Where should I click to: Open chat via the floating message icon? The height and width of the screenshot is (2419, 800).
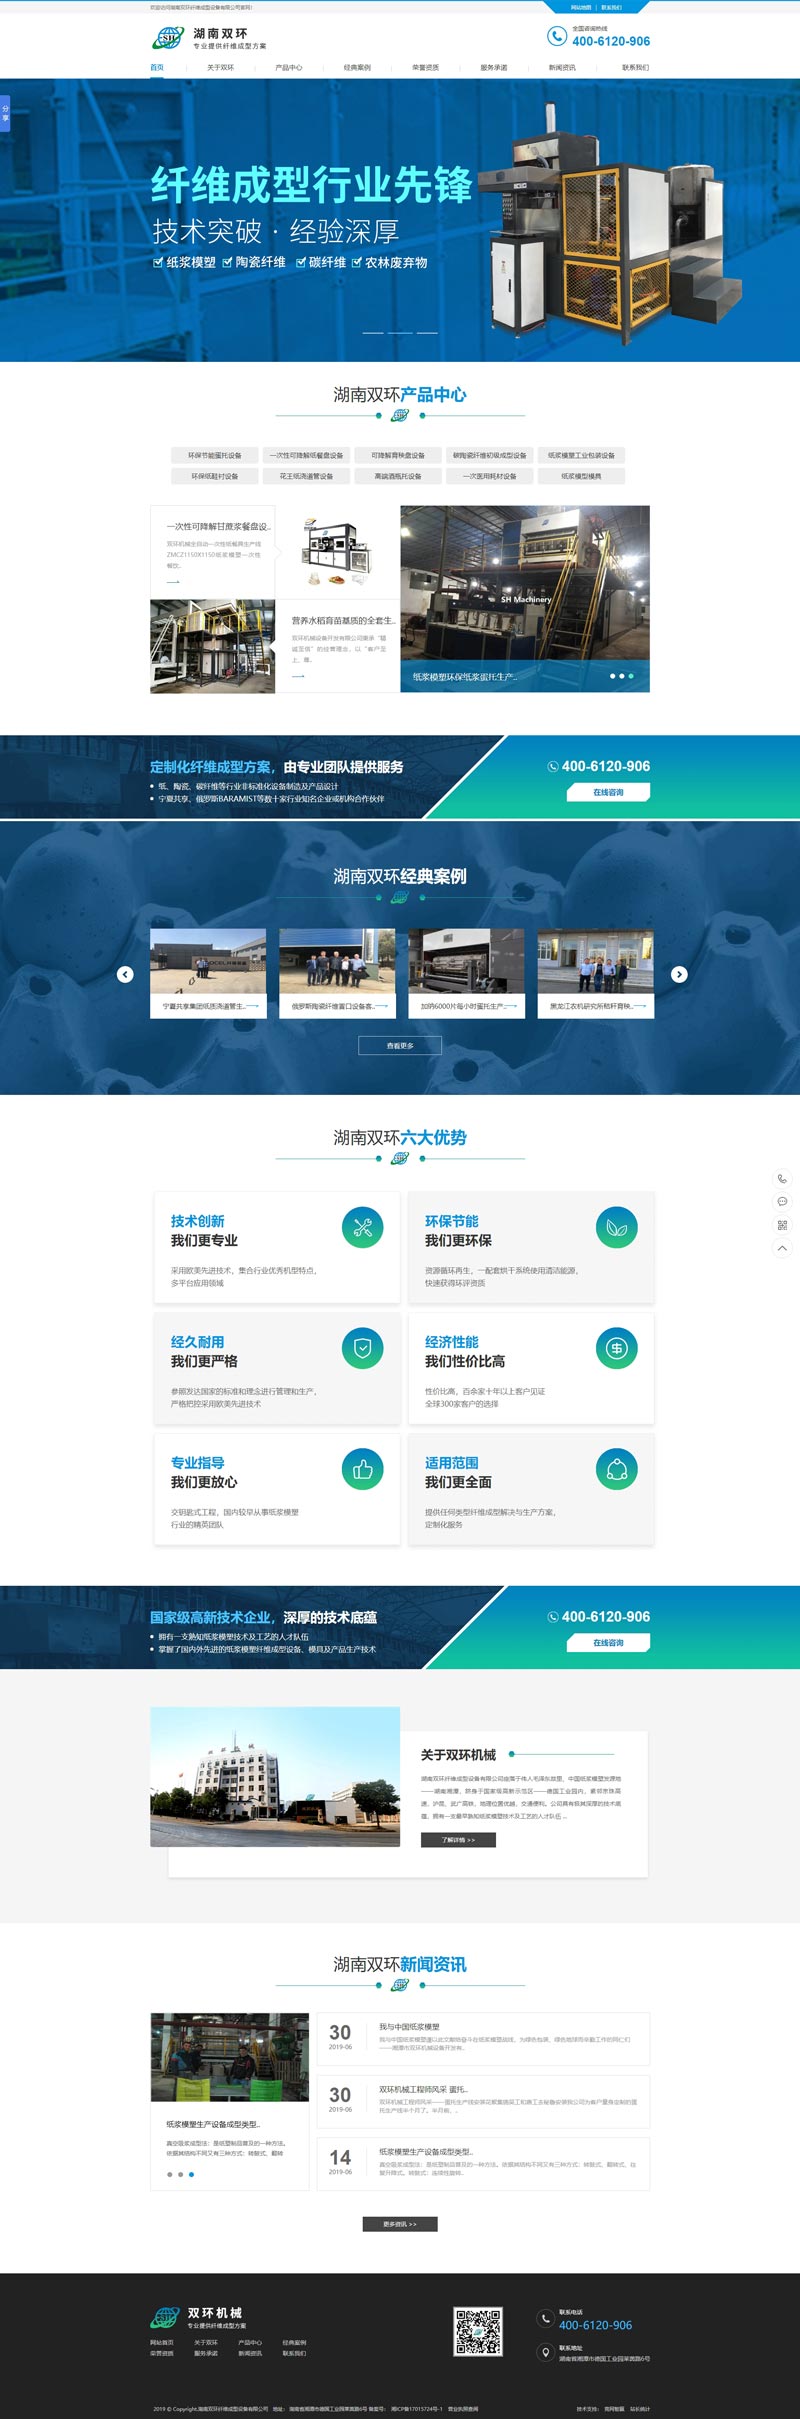point(782,1201)
